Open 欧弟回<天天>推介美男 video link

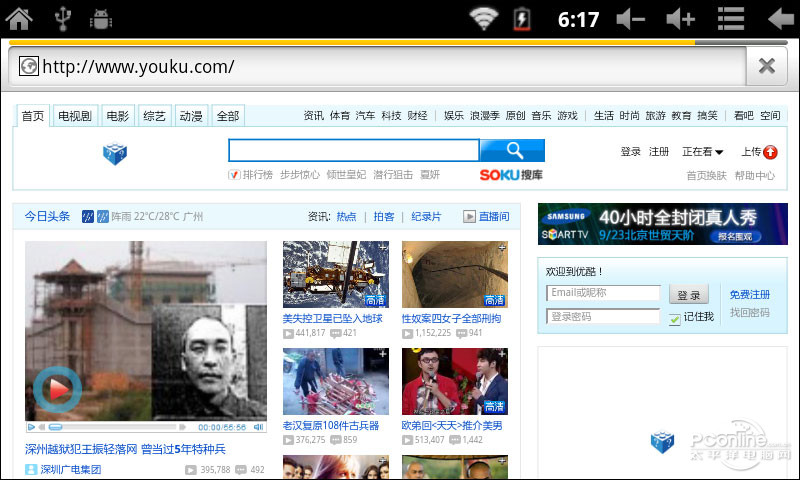[x=452, y=425]
